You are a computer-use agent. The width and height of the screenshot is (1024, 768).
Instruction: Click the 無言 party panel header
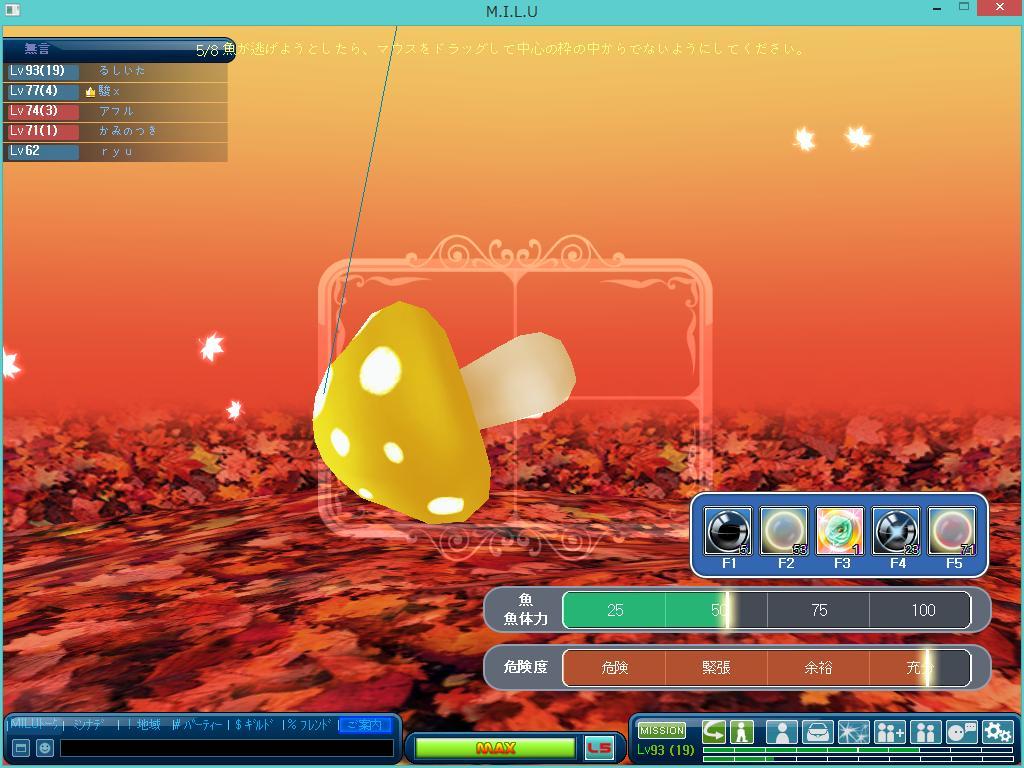118,49
